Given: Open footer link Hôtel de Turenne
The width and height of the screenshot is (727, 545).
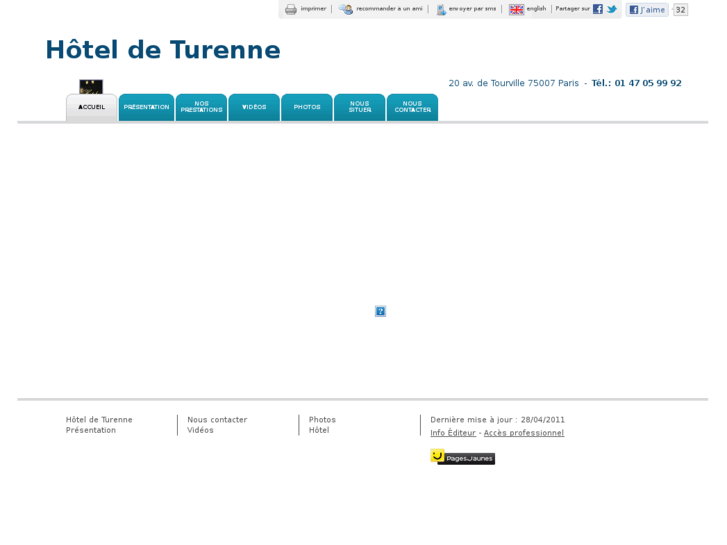Looking at the screenshot, I should point(99,420).
